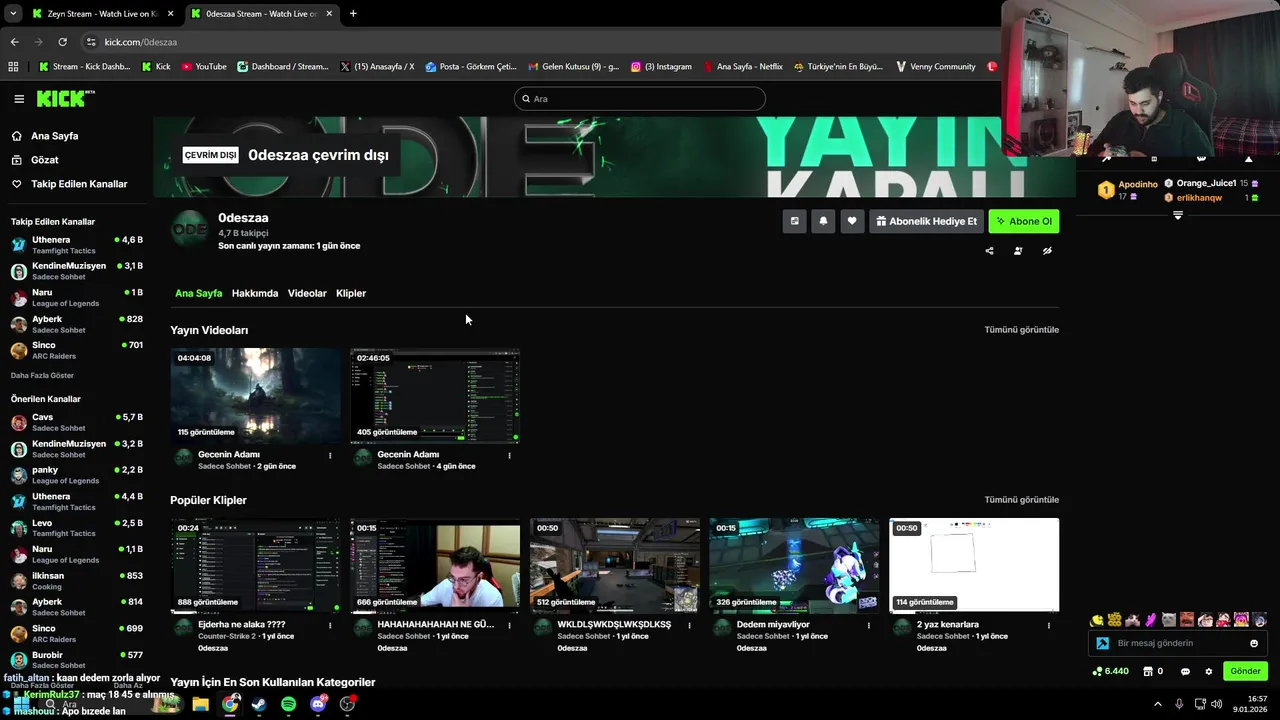Click the Kick logo
Viewport: 1280px width, 720px height.
[x=65, y=98]
